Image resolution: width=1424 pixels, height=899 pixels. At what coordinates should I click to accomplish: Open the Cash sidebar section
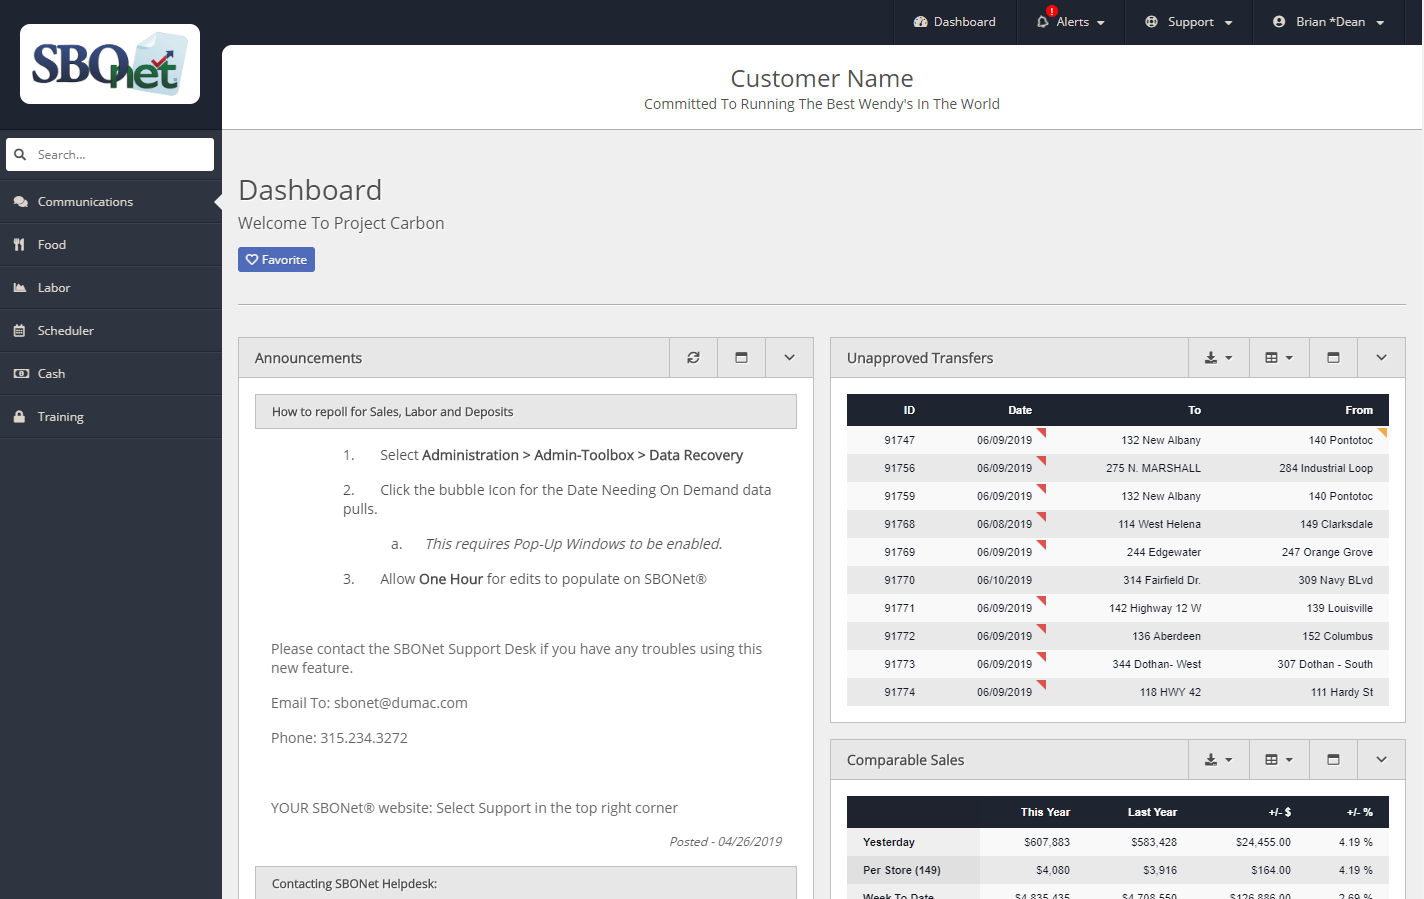[x=111, y=374]
